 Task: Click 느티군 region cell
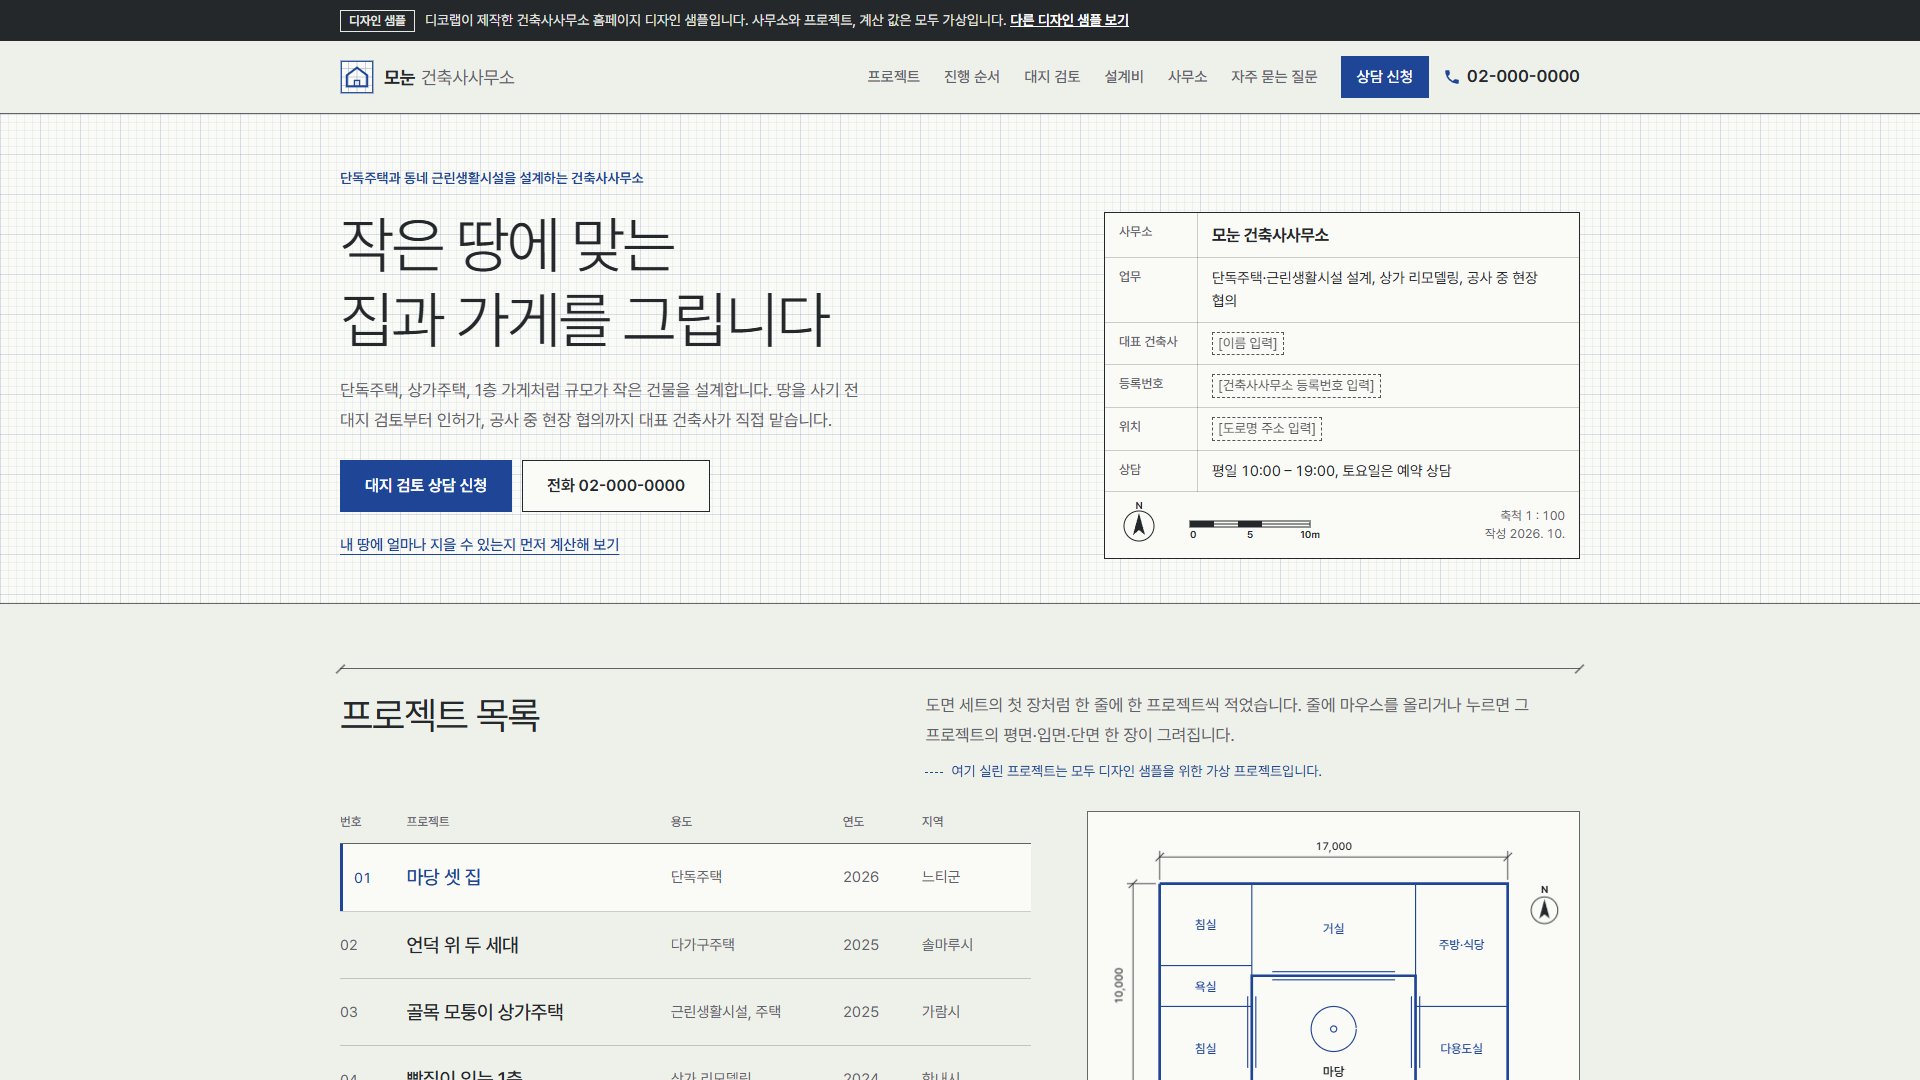click(940, 877)
